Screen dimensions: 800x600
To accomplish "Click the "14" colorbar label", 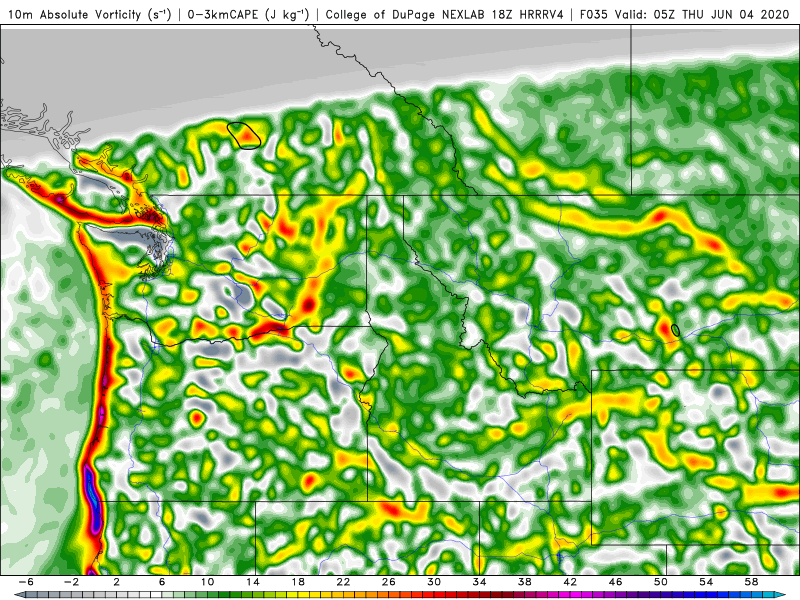I will point(253,582).
